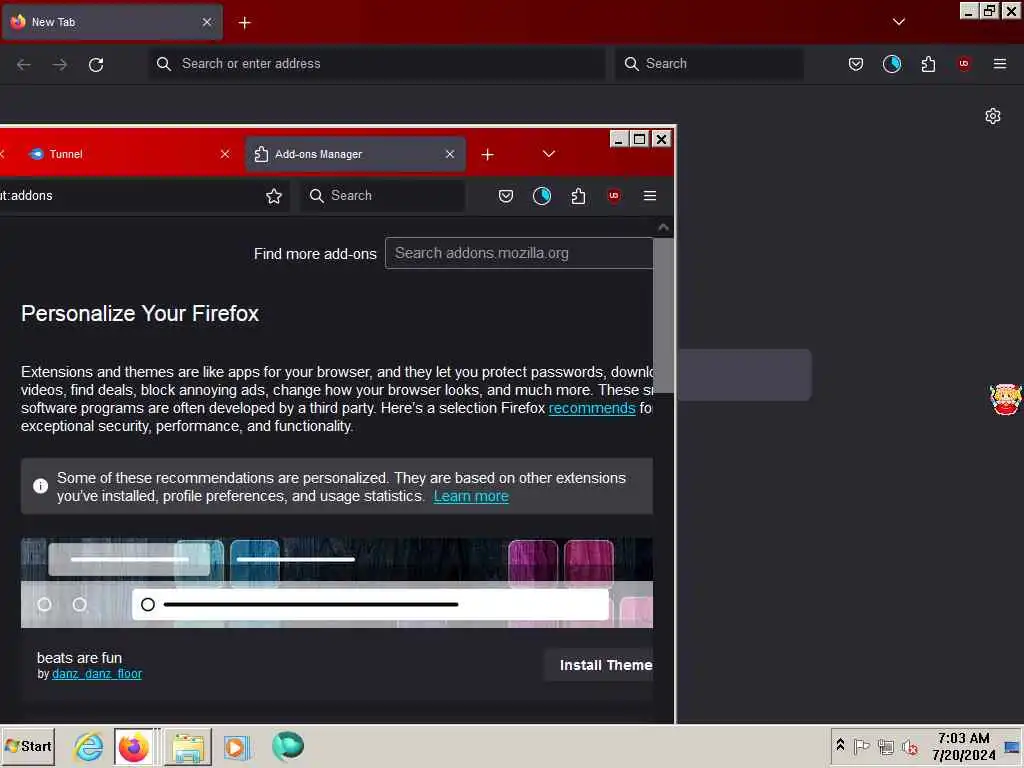Open hamburger menu in Add-ons window
The height and width of the screenshot is (768, 1024).
click(649, 196)
